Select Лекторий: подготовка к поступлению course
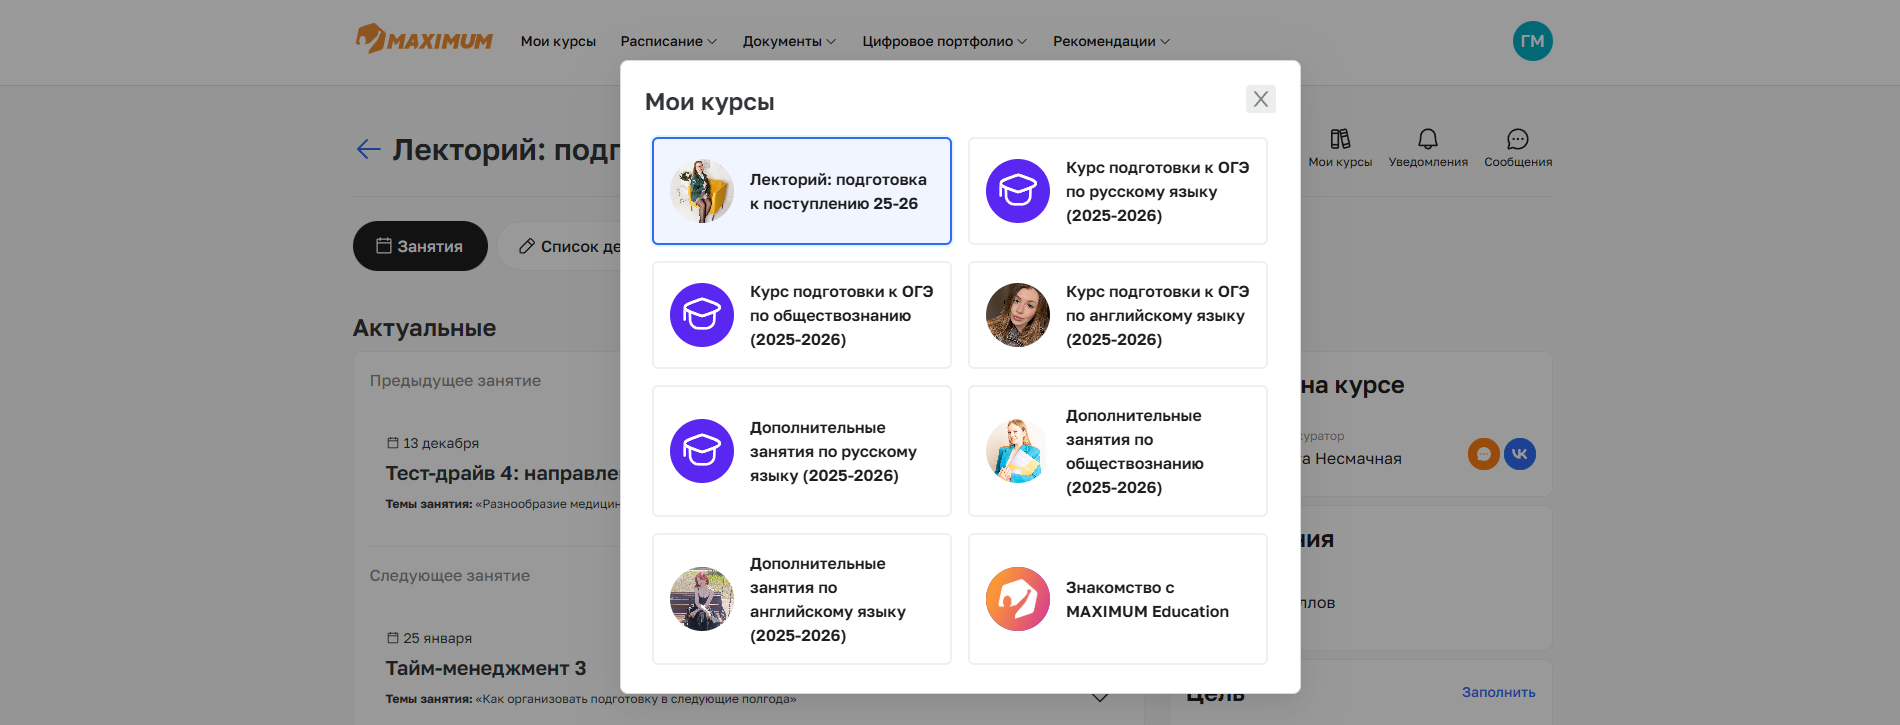The width and height of the screenshot is (1900, 725). 801,191
